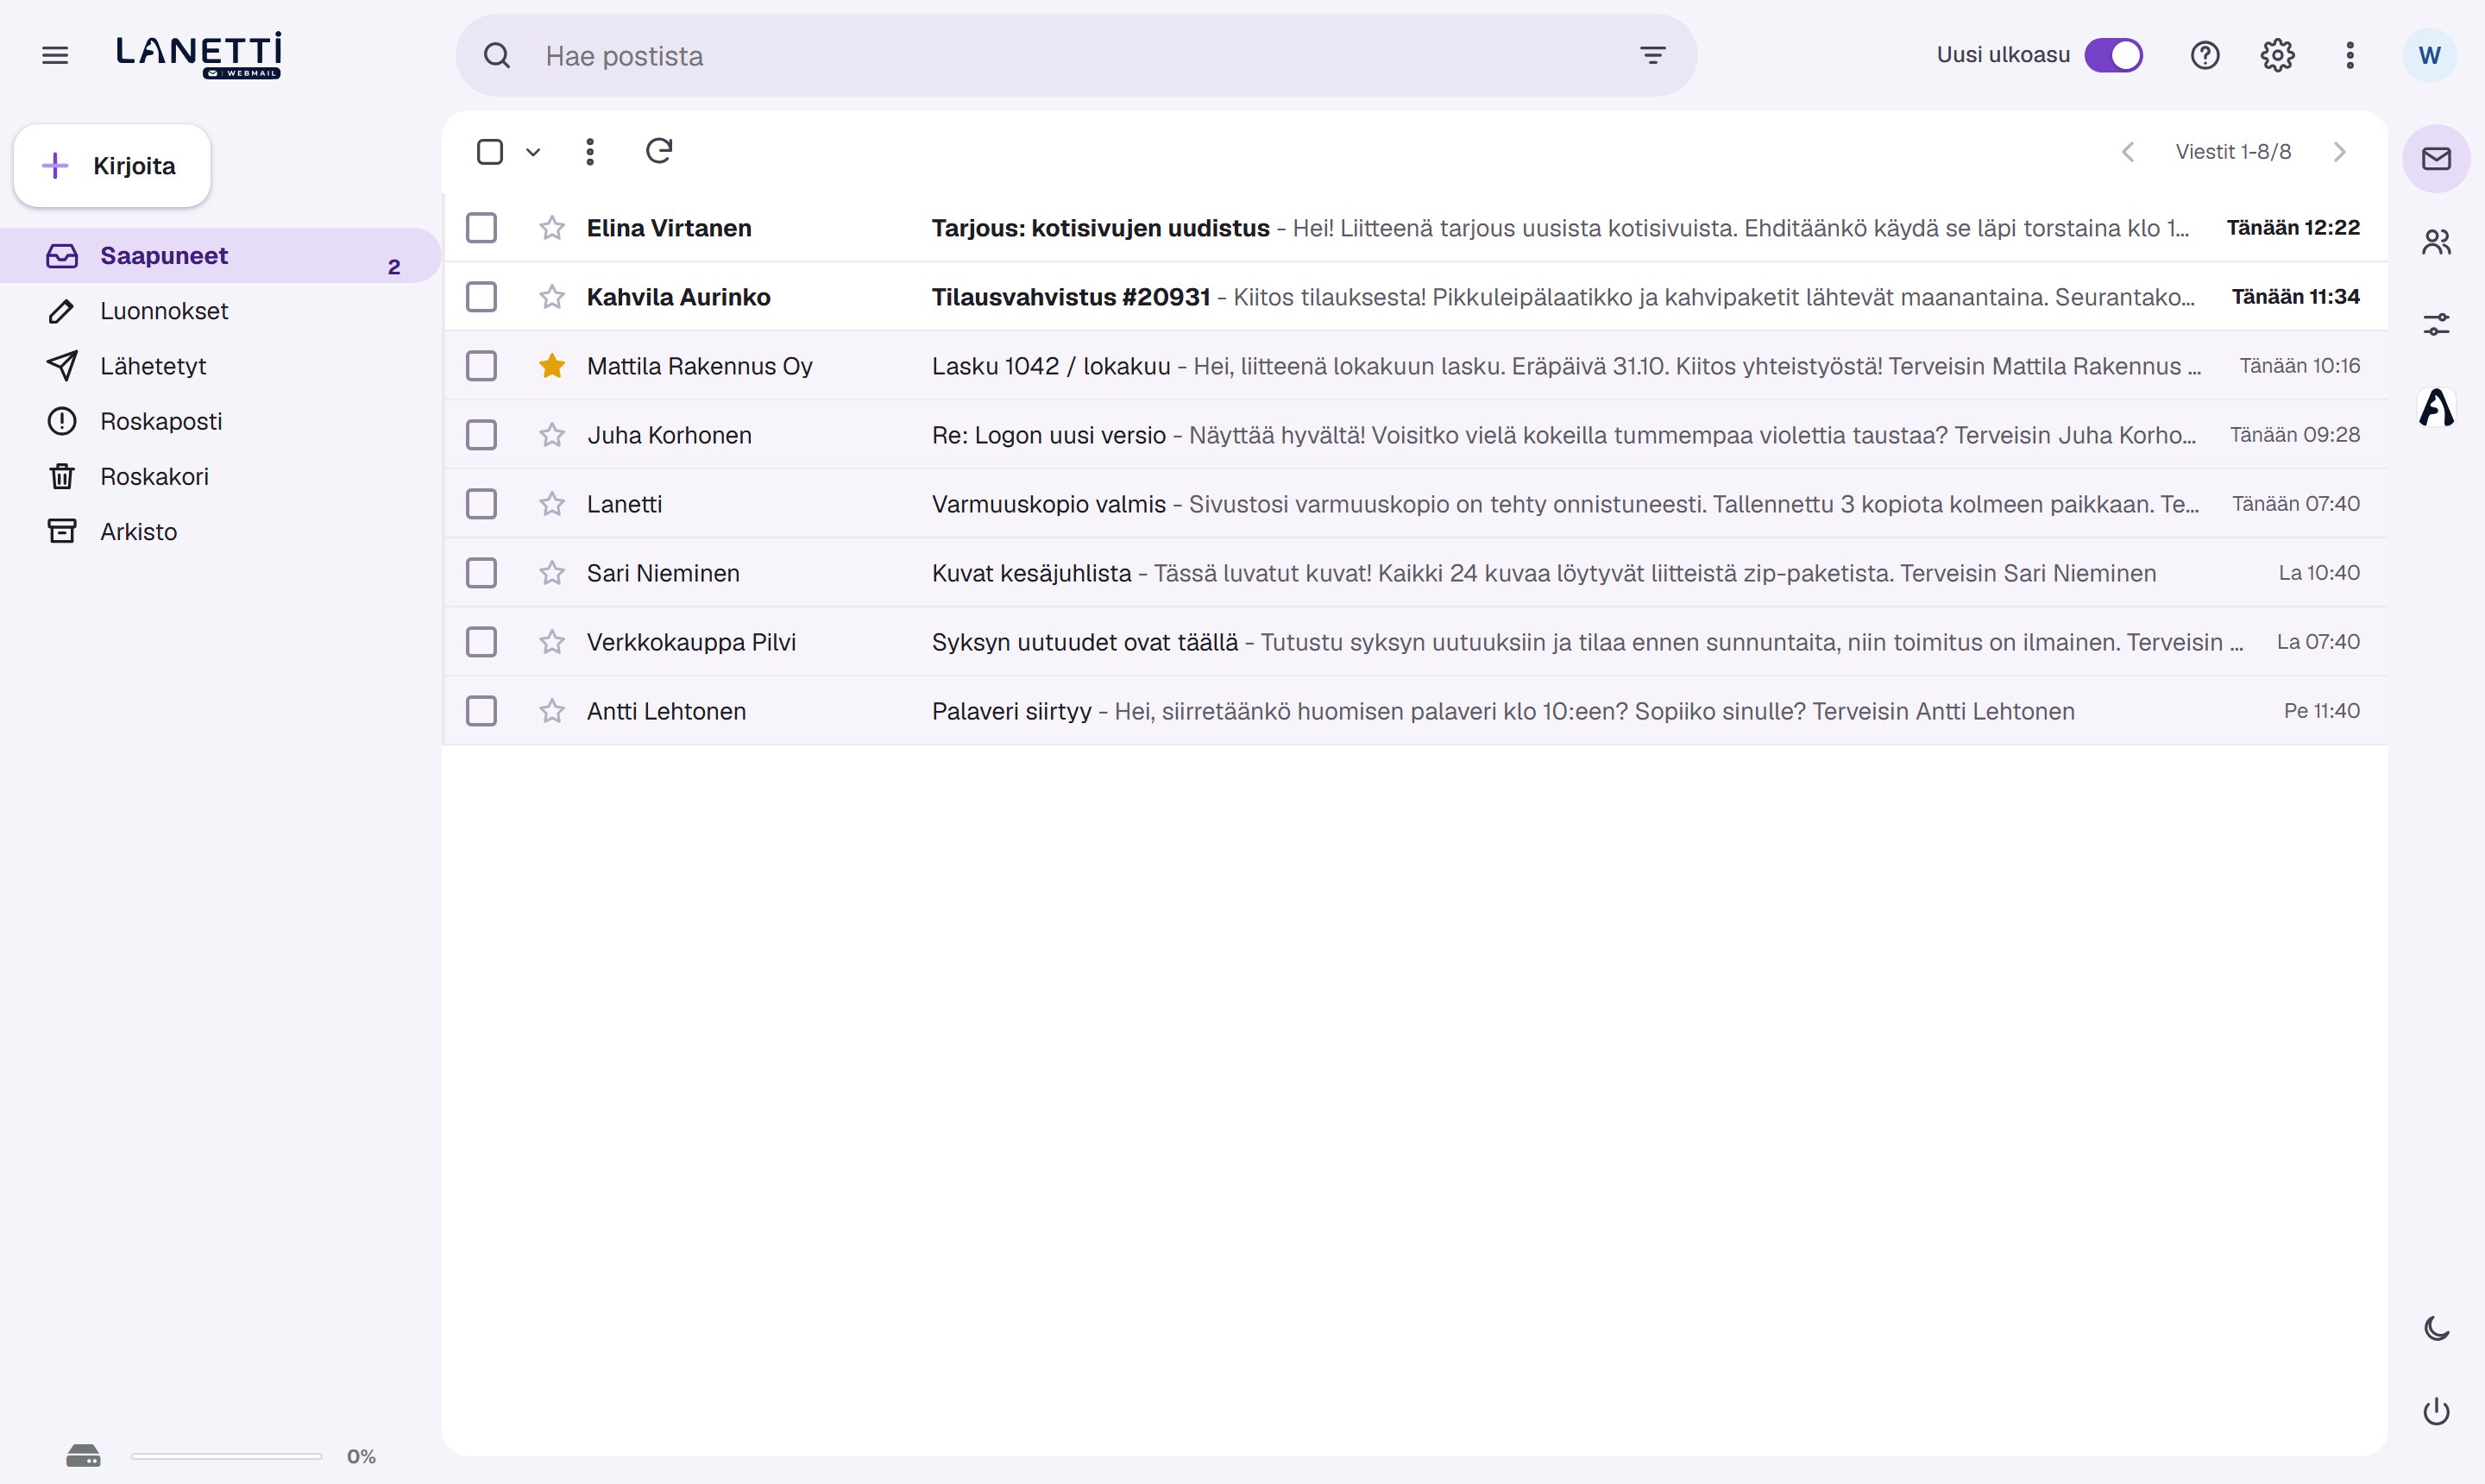The image size is (2485, 1484).
Task: Open the Luonnokset drafts folder
Action: pos(220,311)
